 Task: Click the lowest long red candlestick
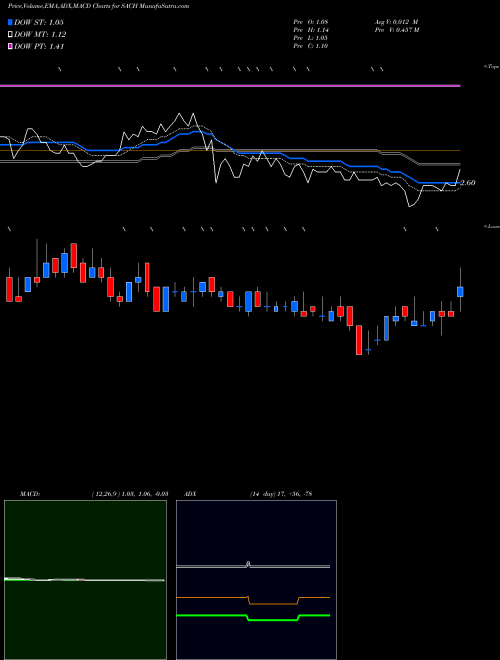[x=359, y=340]
